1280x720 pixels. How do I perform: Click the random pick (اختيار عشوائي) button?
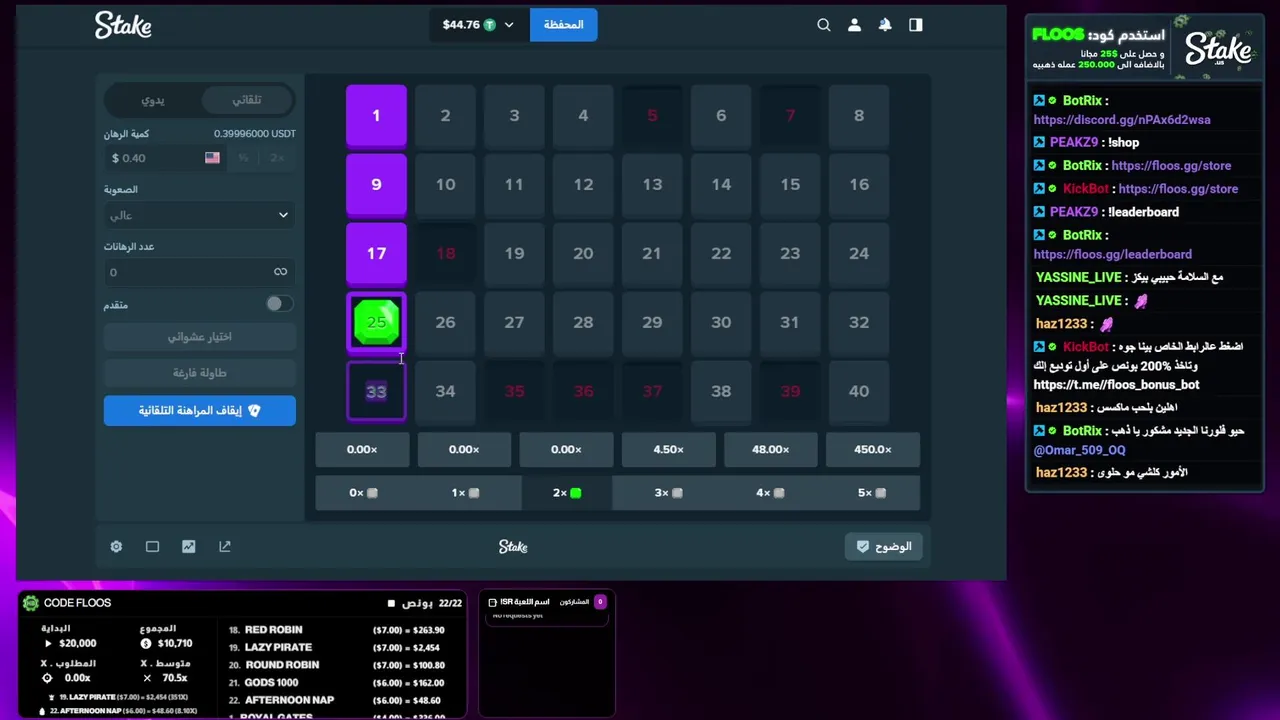(200, 337)
